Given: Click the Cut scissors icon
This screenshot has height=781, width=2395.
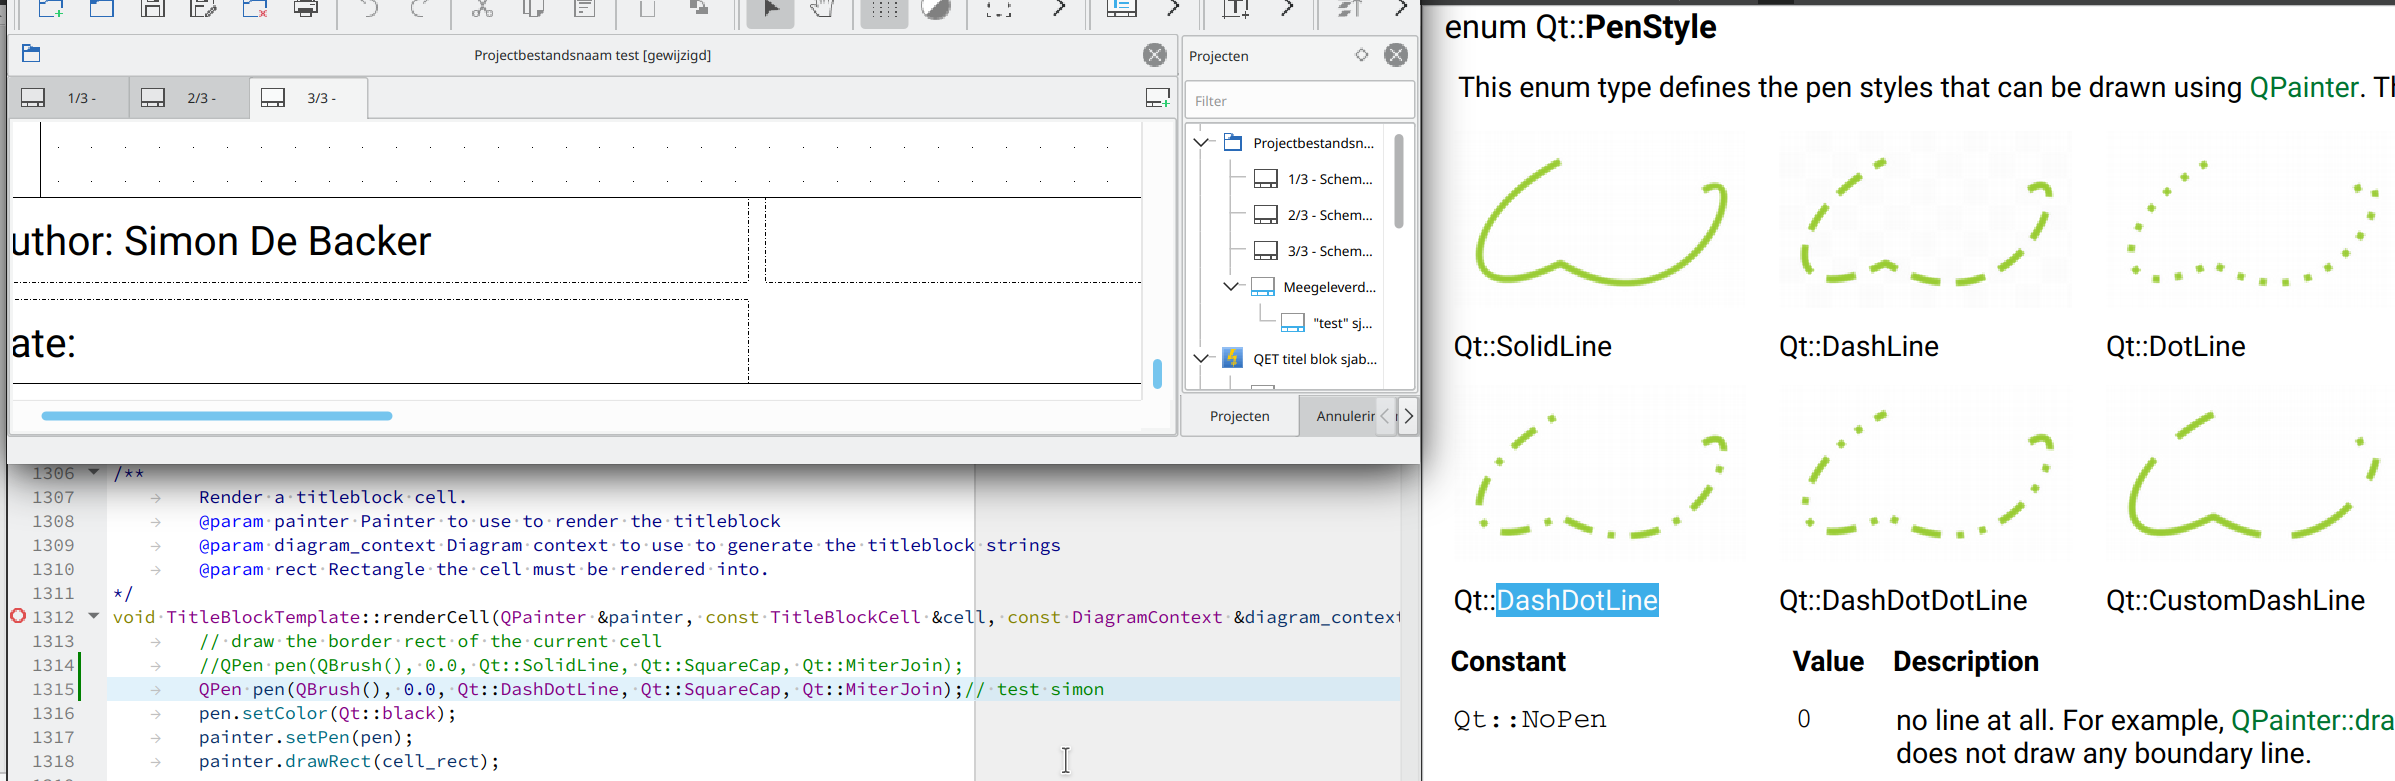Looking at the screenshot, I should click(x=482, y=10).
